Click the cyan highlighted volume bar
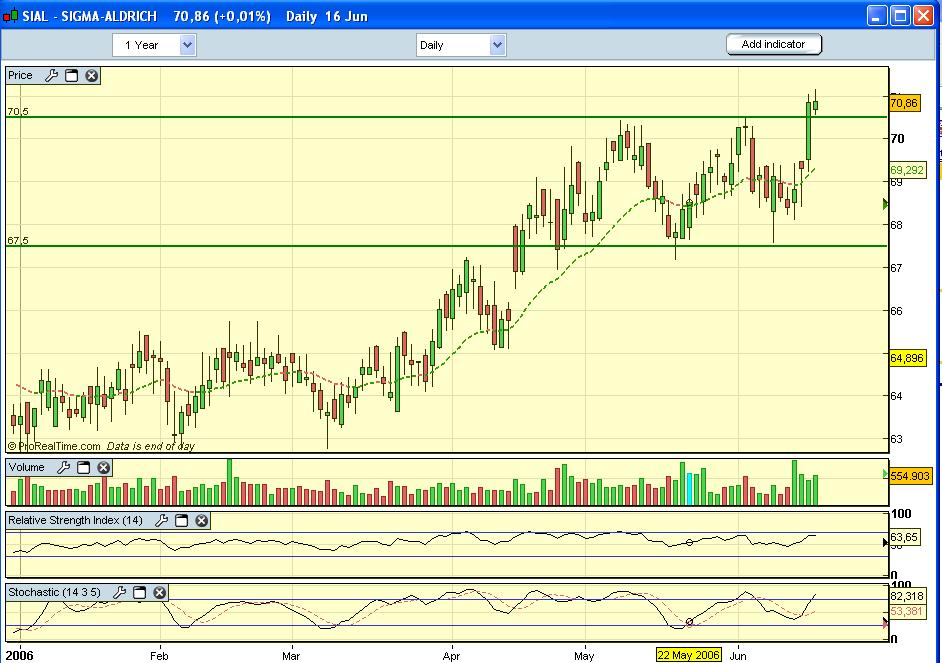Image resolution: width=942 pixels, height=663 pixels. point(689,489)
